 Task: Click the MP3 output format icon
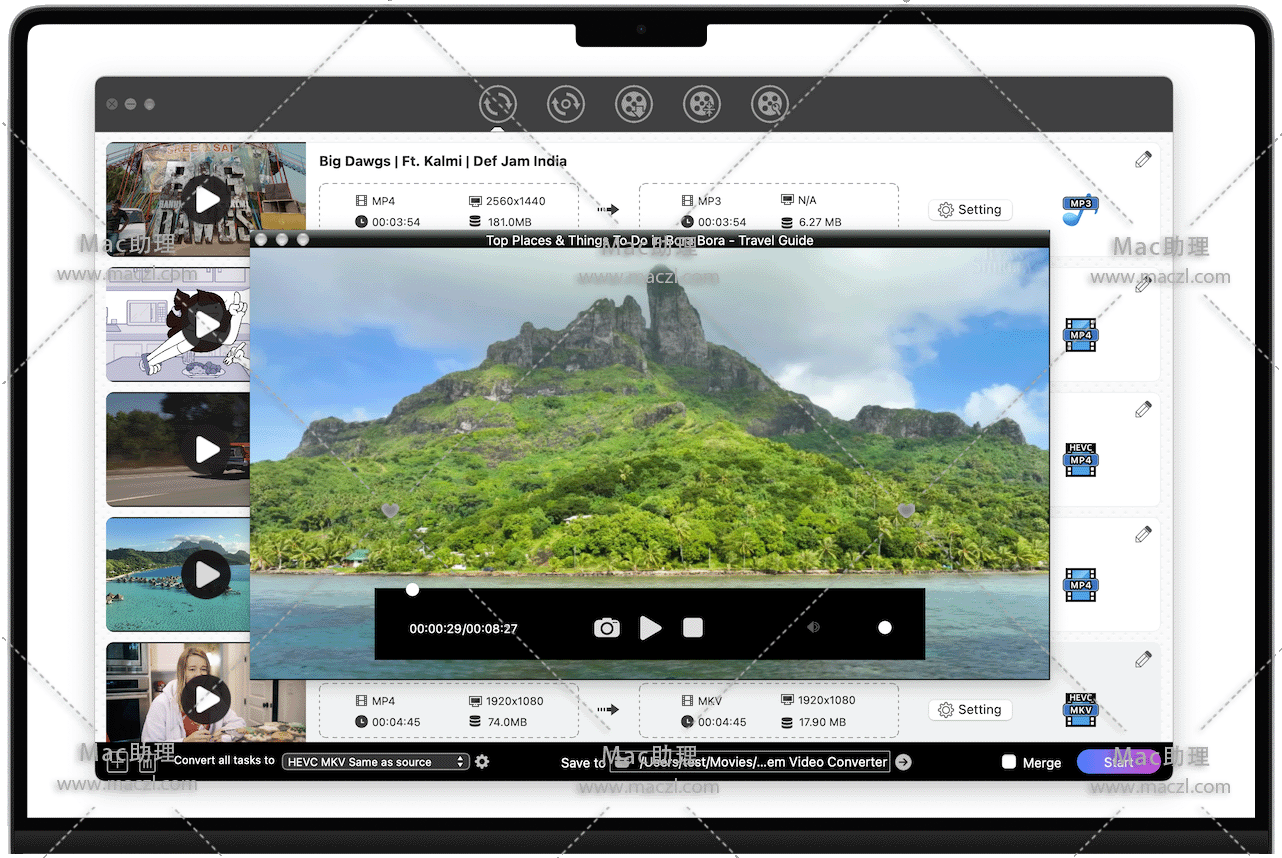1080,209
